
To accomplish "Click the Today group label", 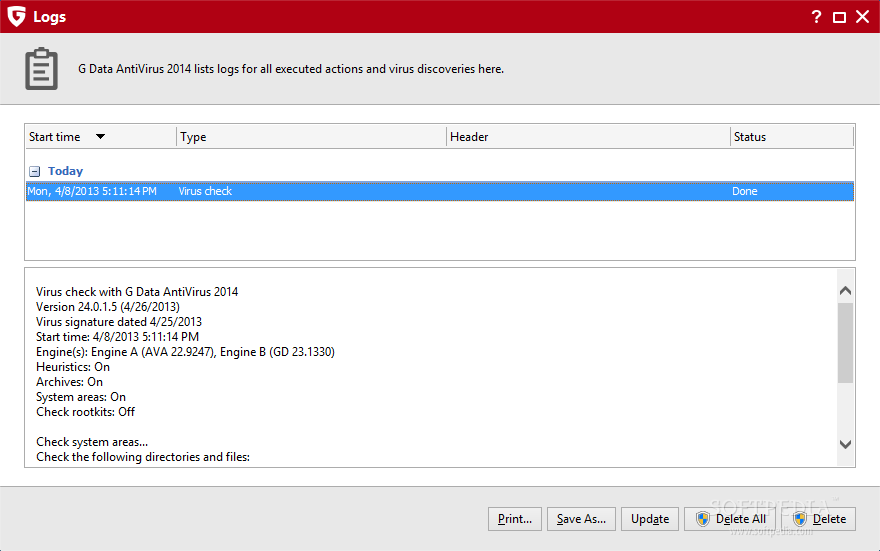I will pos(65,171).
